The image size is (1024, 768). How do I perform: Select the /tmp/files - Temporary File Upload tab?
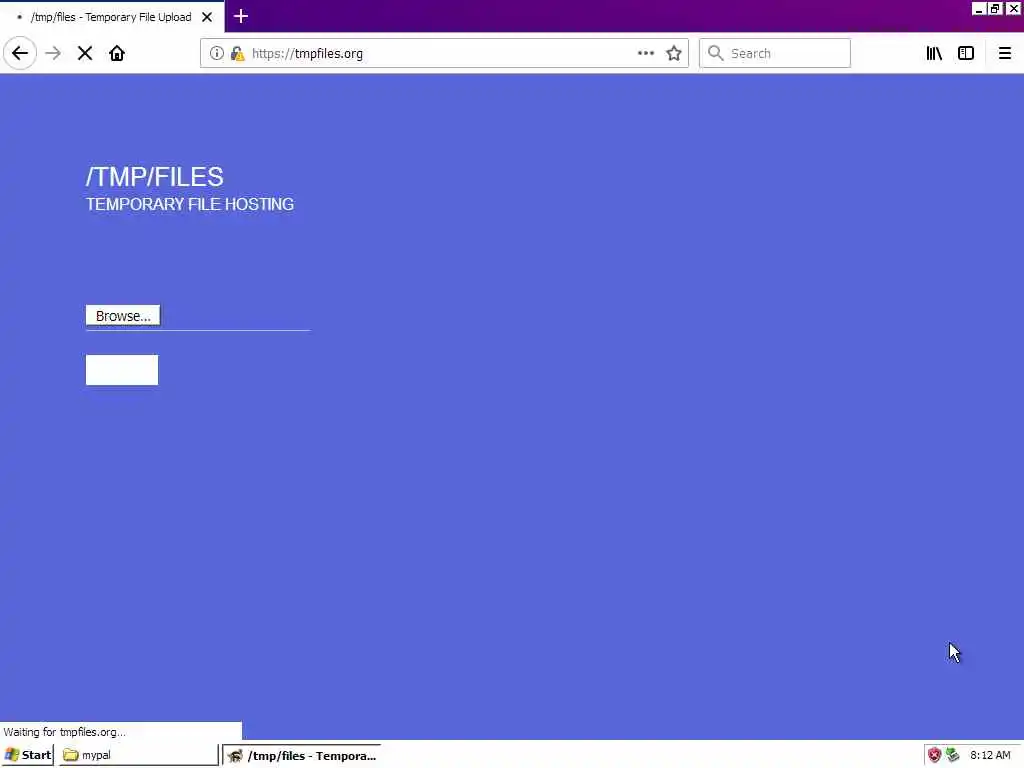coord(111,17)
